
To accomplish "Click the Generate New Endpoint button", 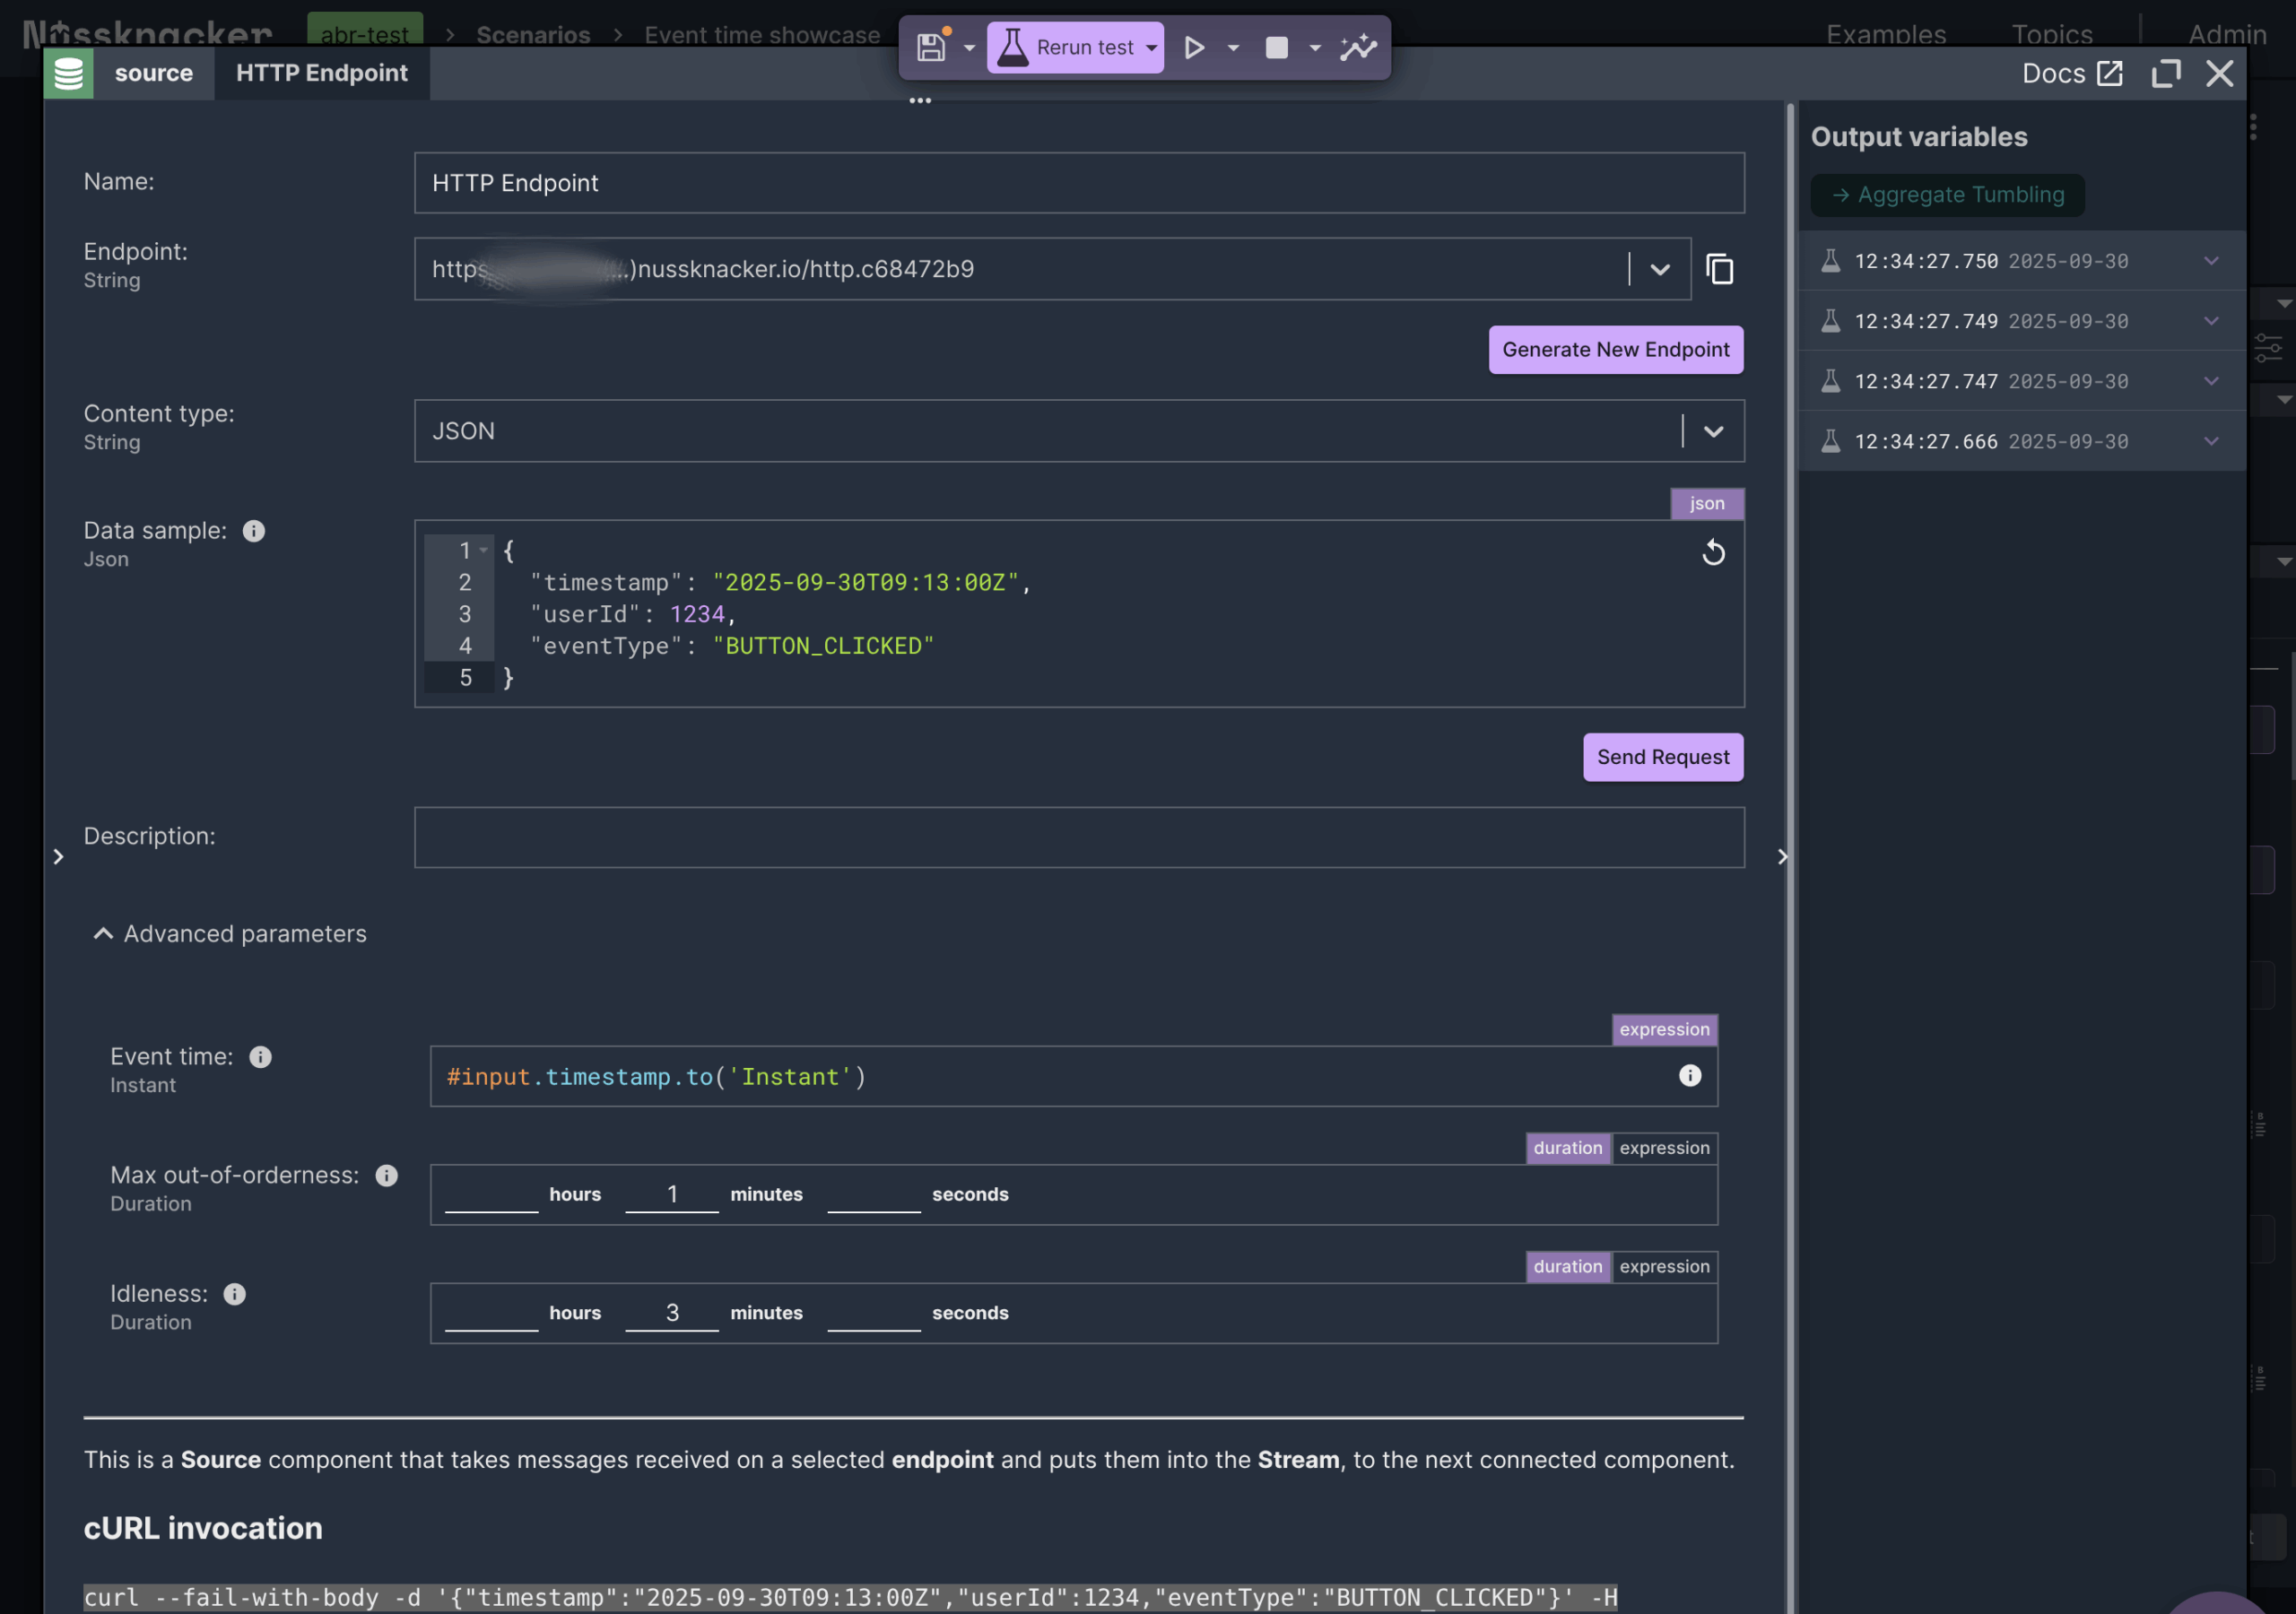I will (1615, 349).
